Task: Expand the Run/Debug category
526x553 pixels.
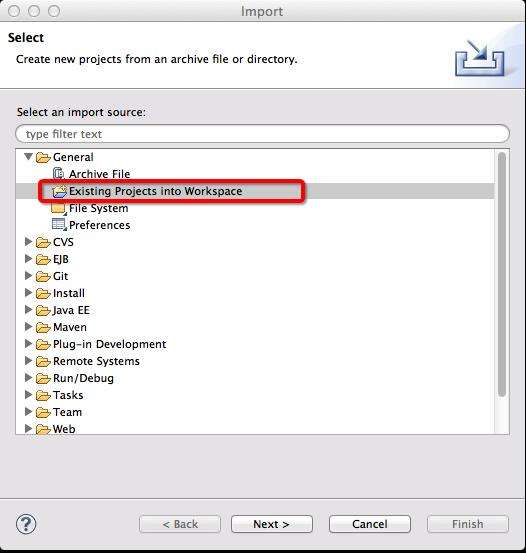Action: [29, 378]
